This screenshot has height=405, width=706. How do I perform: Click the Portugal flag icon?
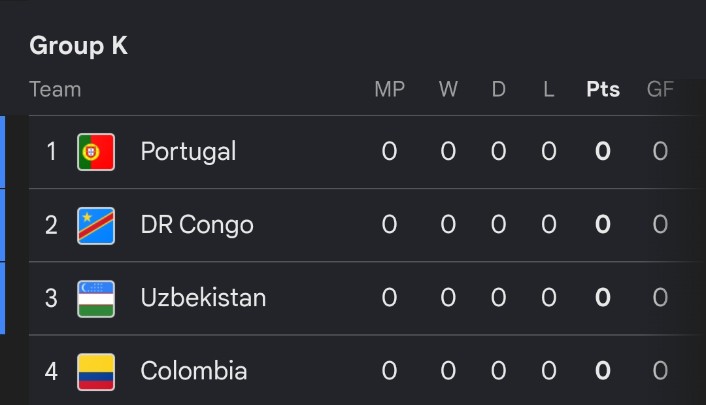click(96, 152)
